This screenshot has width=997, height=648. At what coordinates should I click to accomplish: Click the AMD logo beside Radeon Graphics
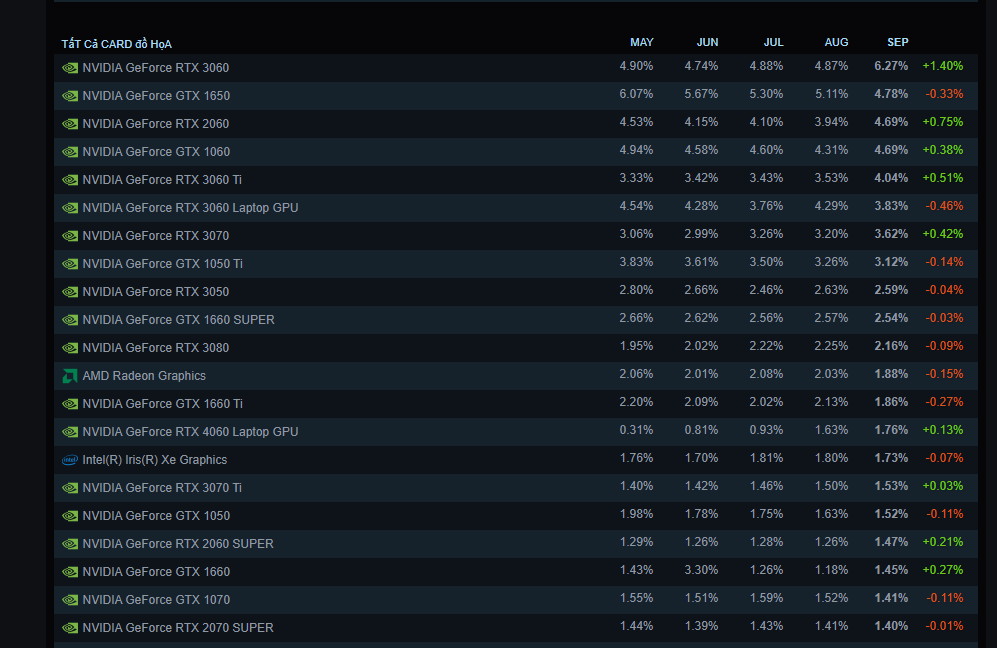[x=70, y=376]
